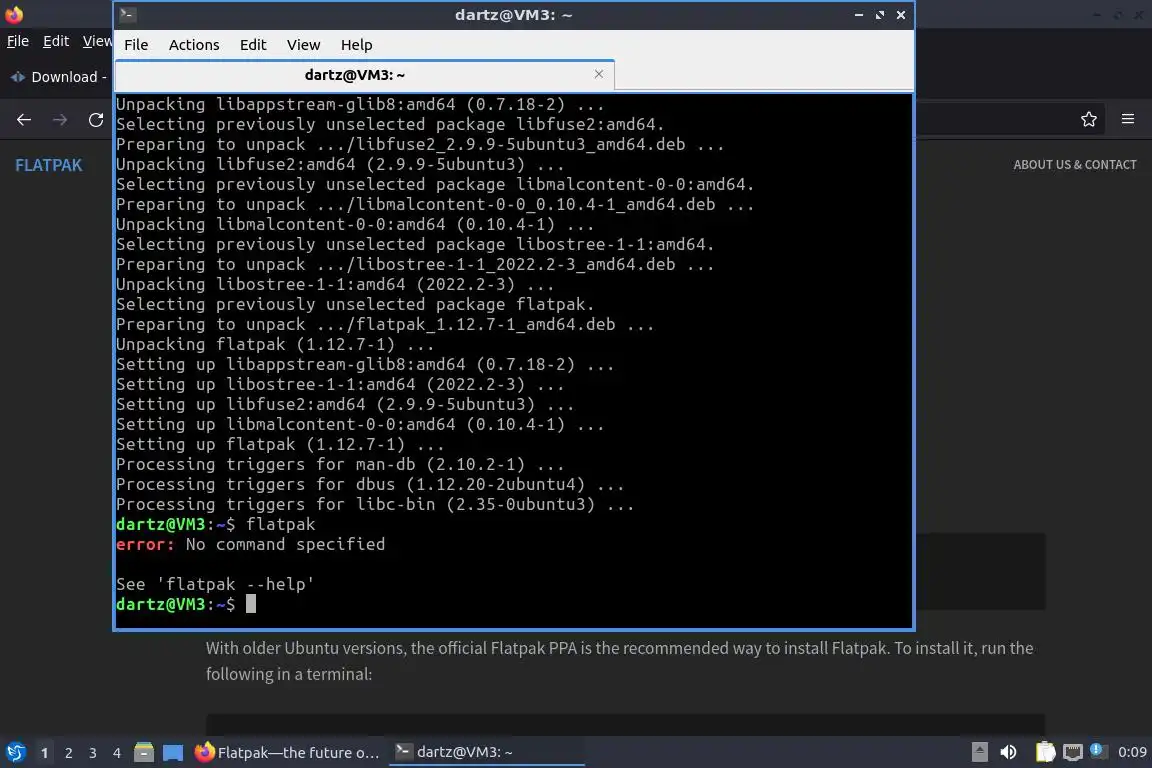The height and width of the screenshot is (768, 1152).
Task: Go back in the Firefox browser
Action: coord(24,120)
